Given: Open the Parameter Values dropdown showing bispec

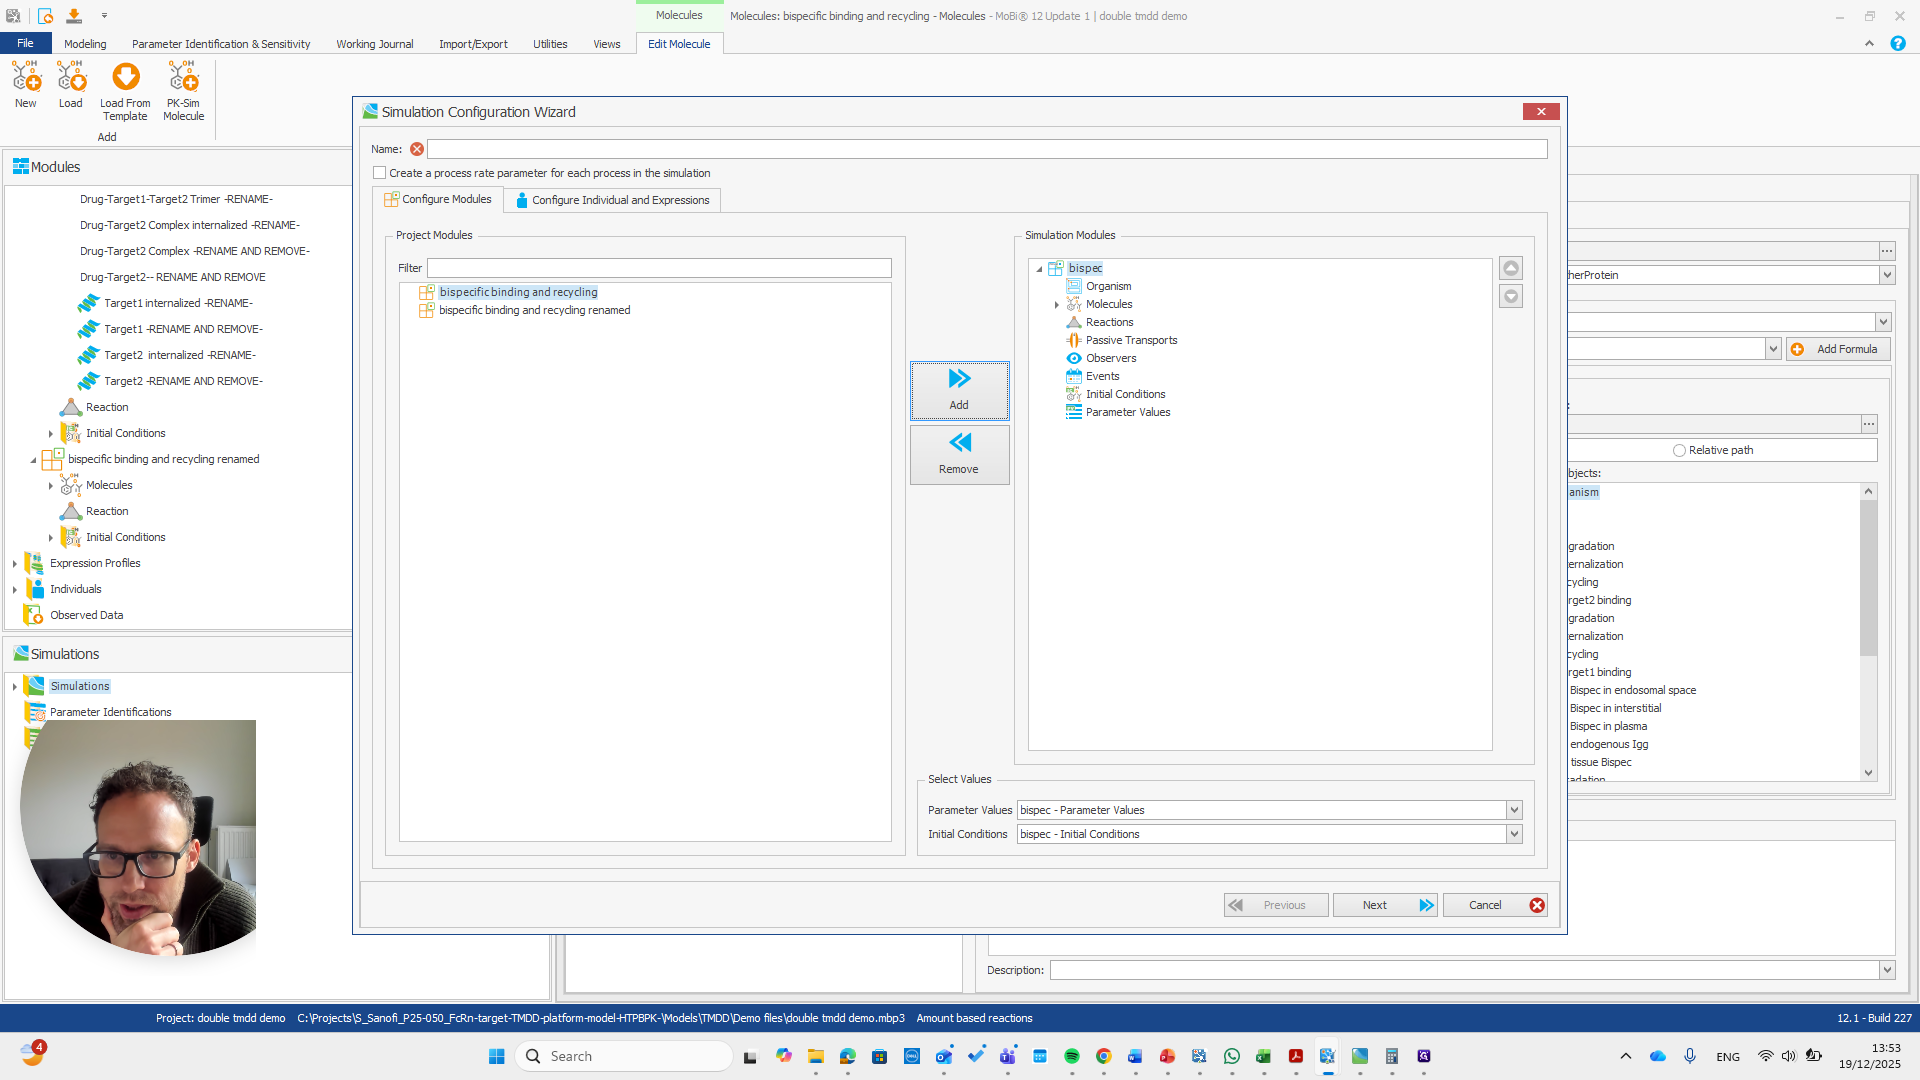Looking at the screenshot, I should [x=1515, y=809].
